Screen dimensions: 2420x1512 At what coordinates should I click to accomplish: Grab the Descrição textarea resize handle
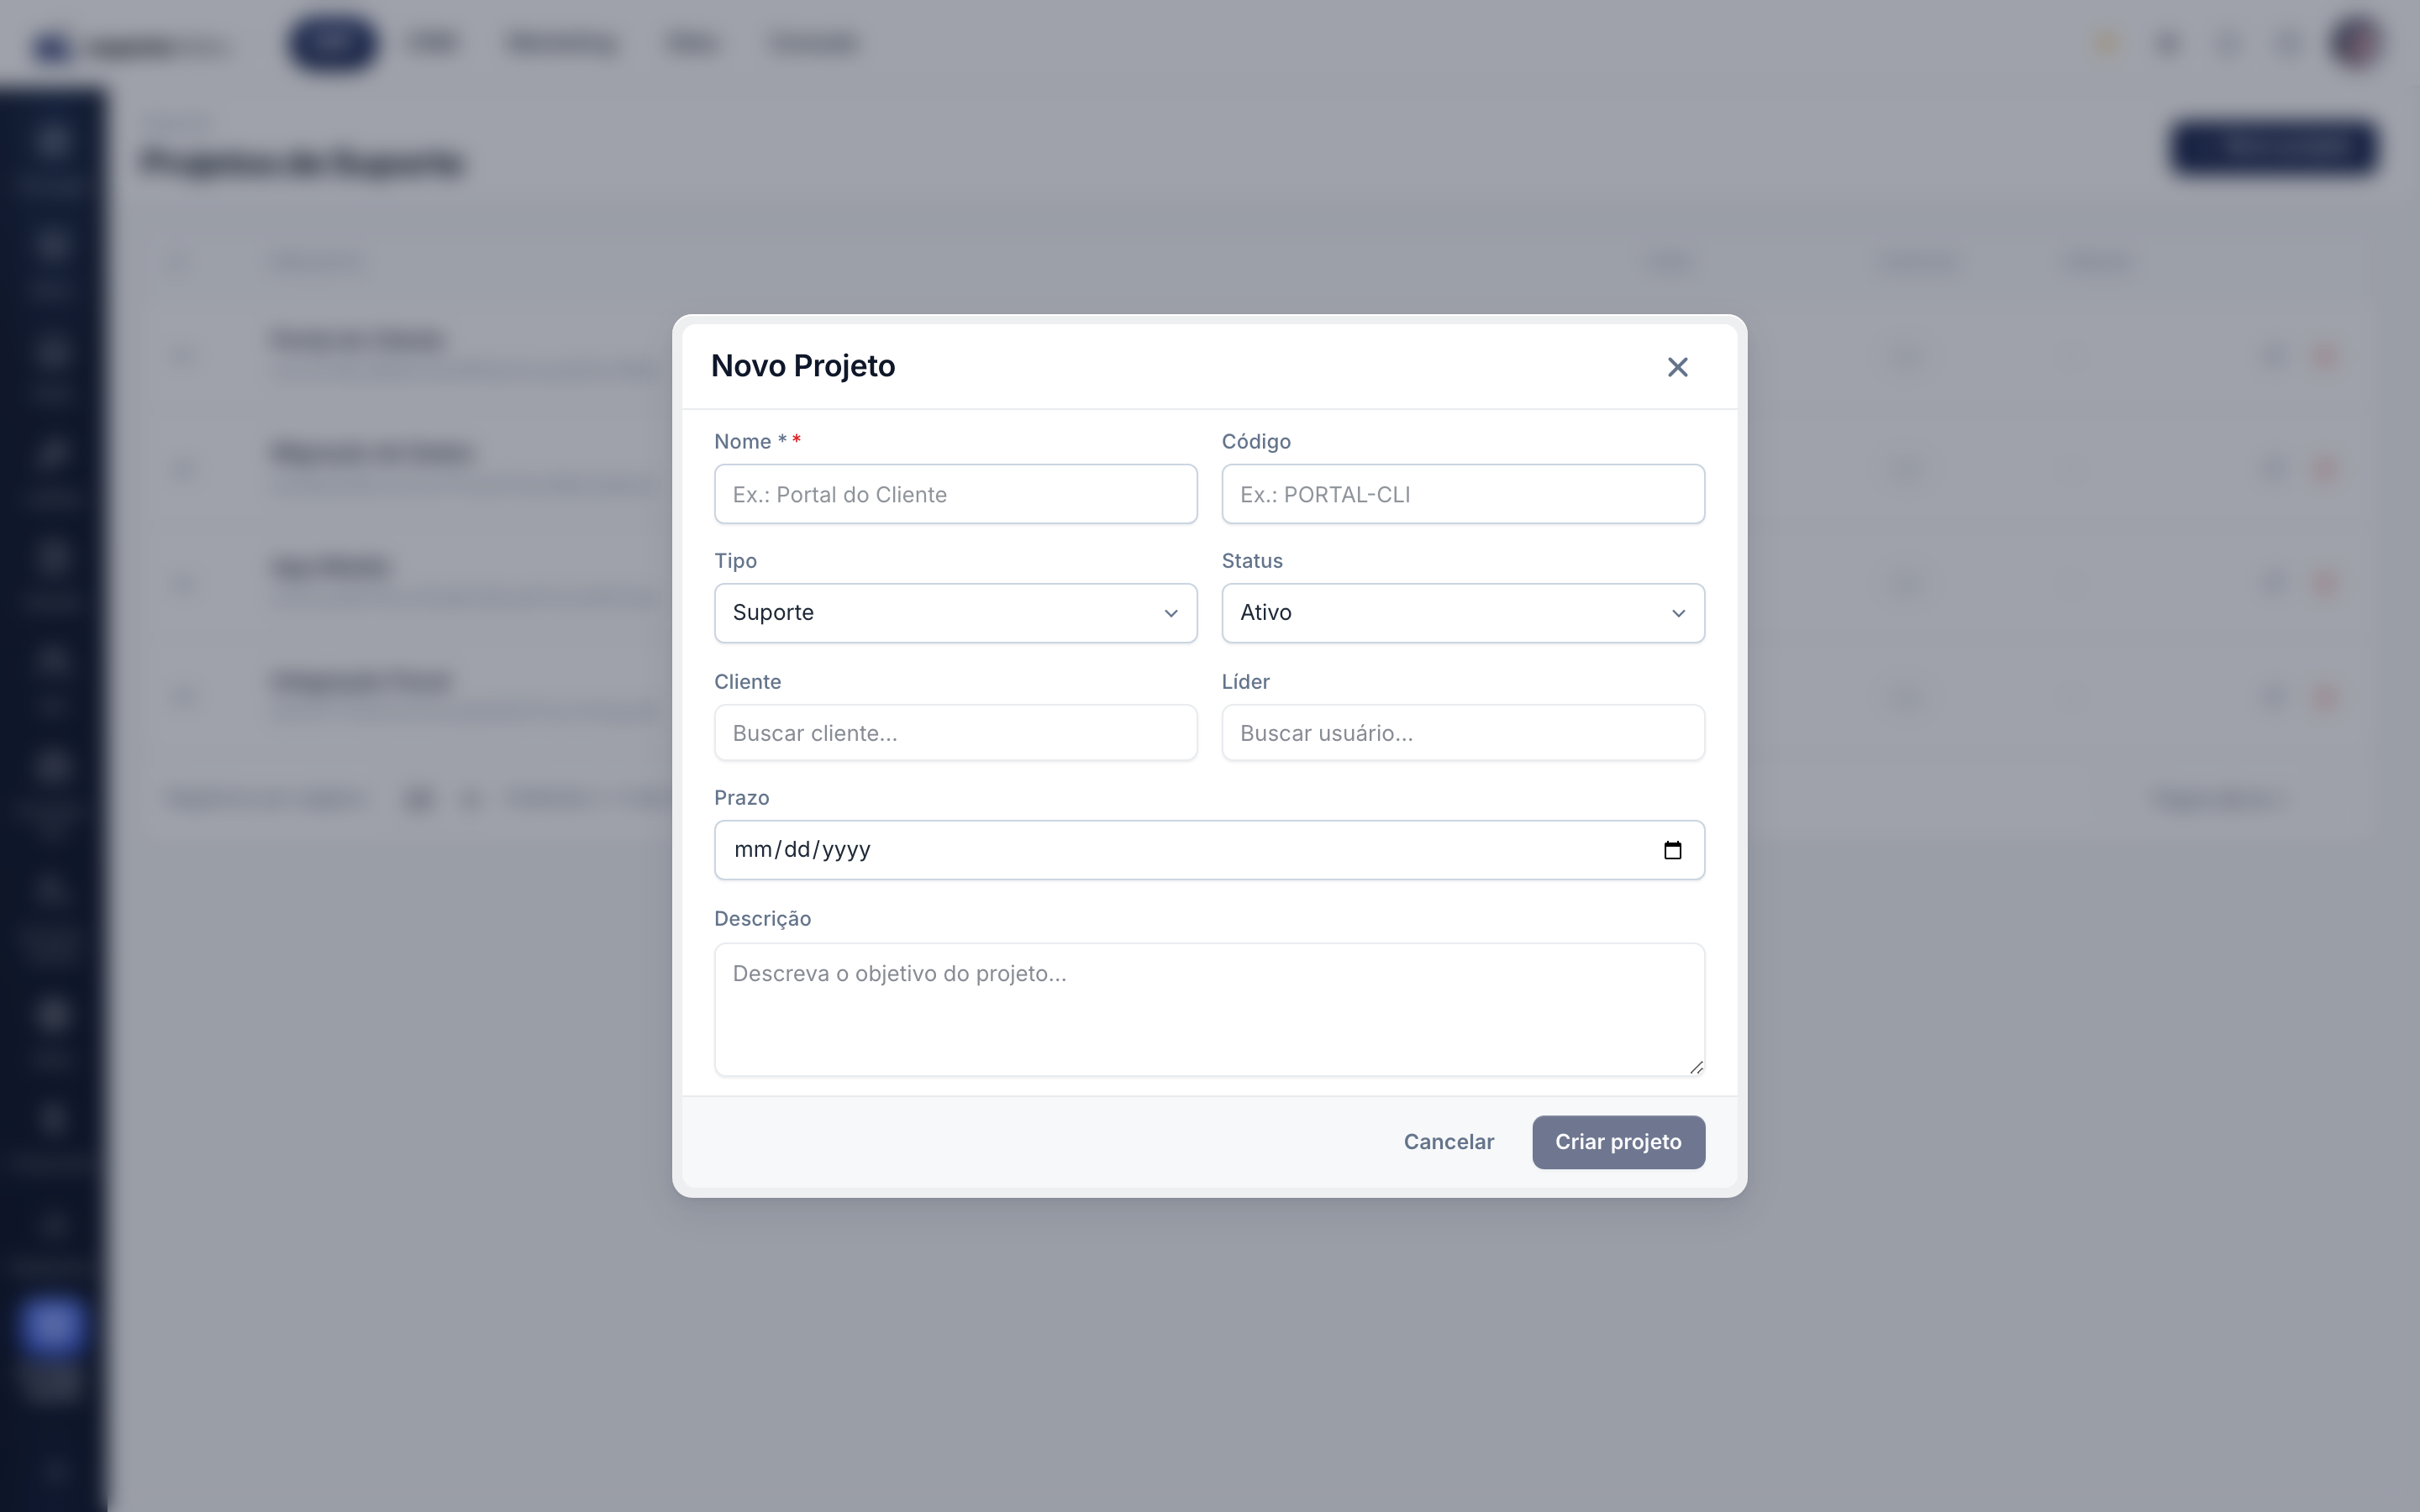[x=1695, y=1067]
